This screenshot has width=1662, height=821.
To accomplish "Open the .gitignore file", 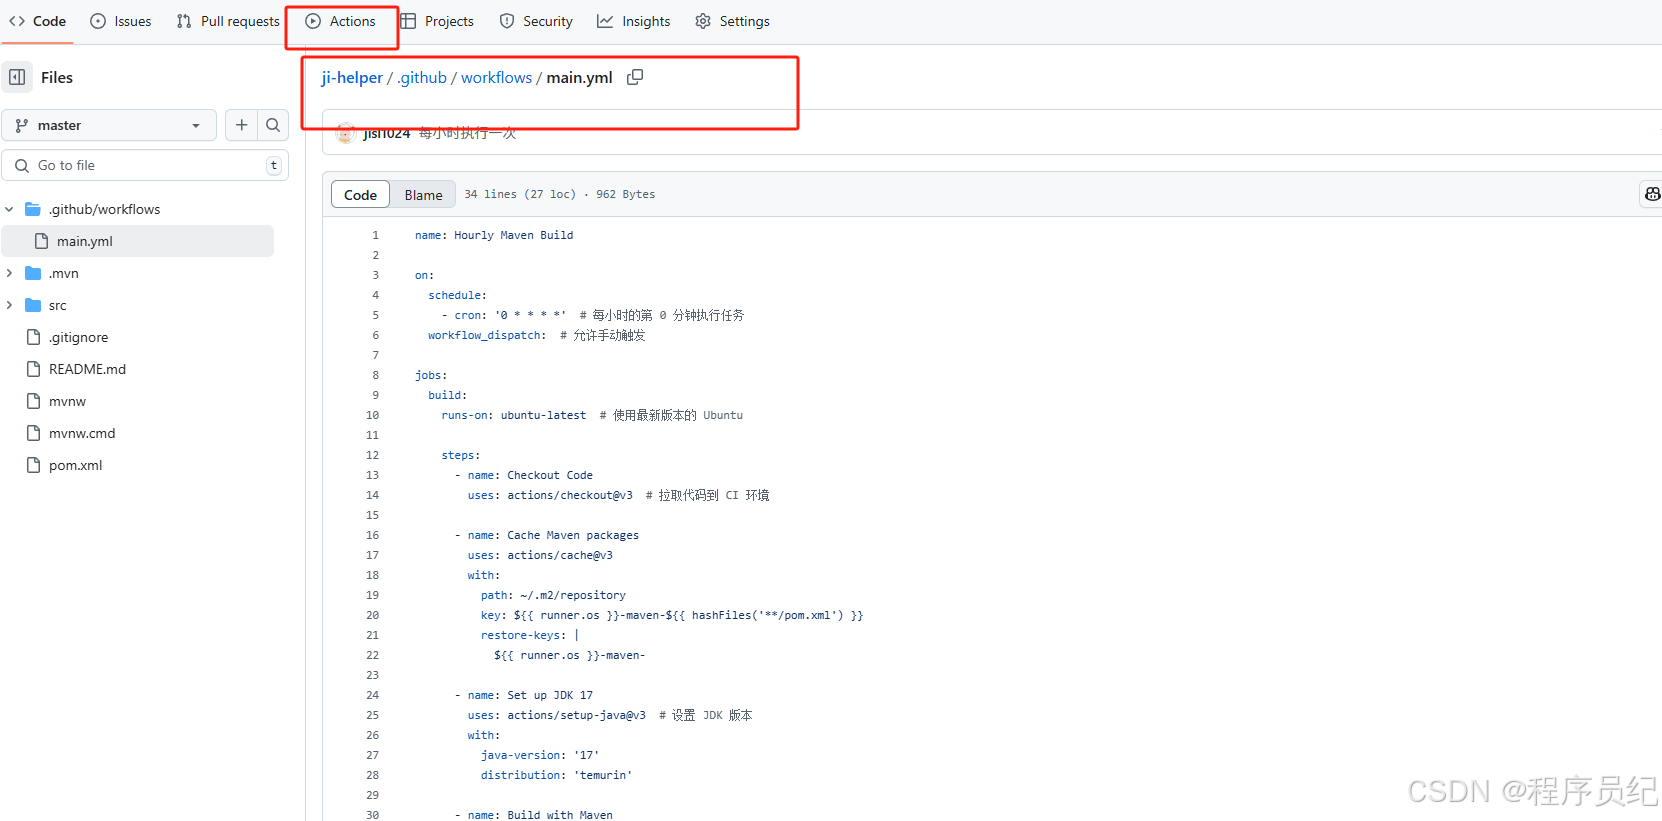I will [78, 337].
